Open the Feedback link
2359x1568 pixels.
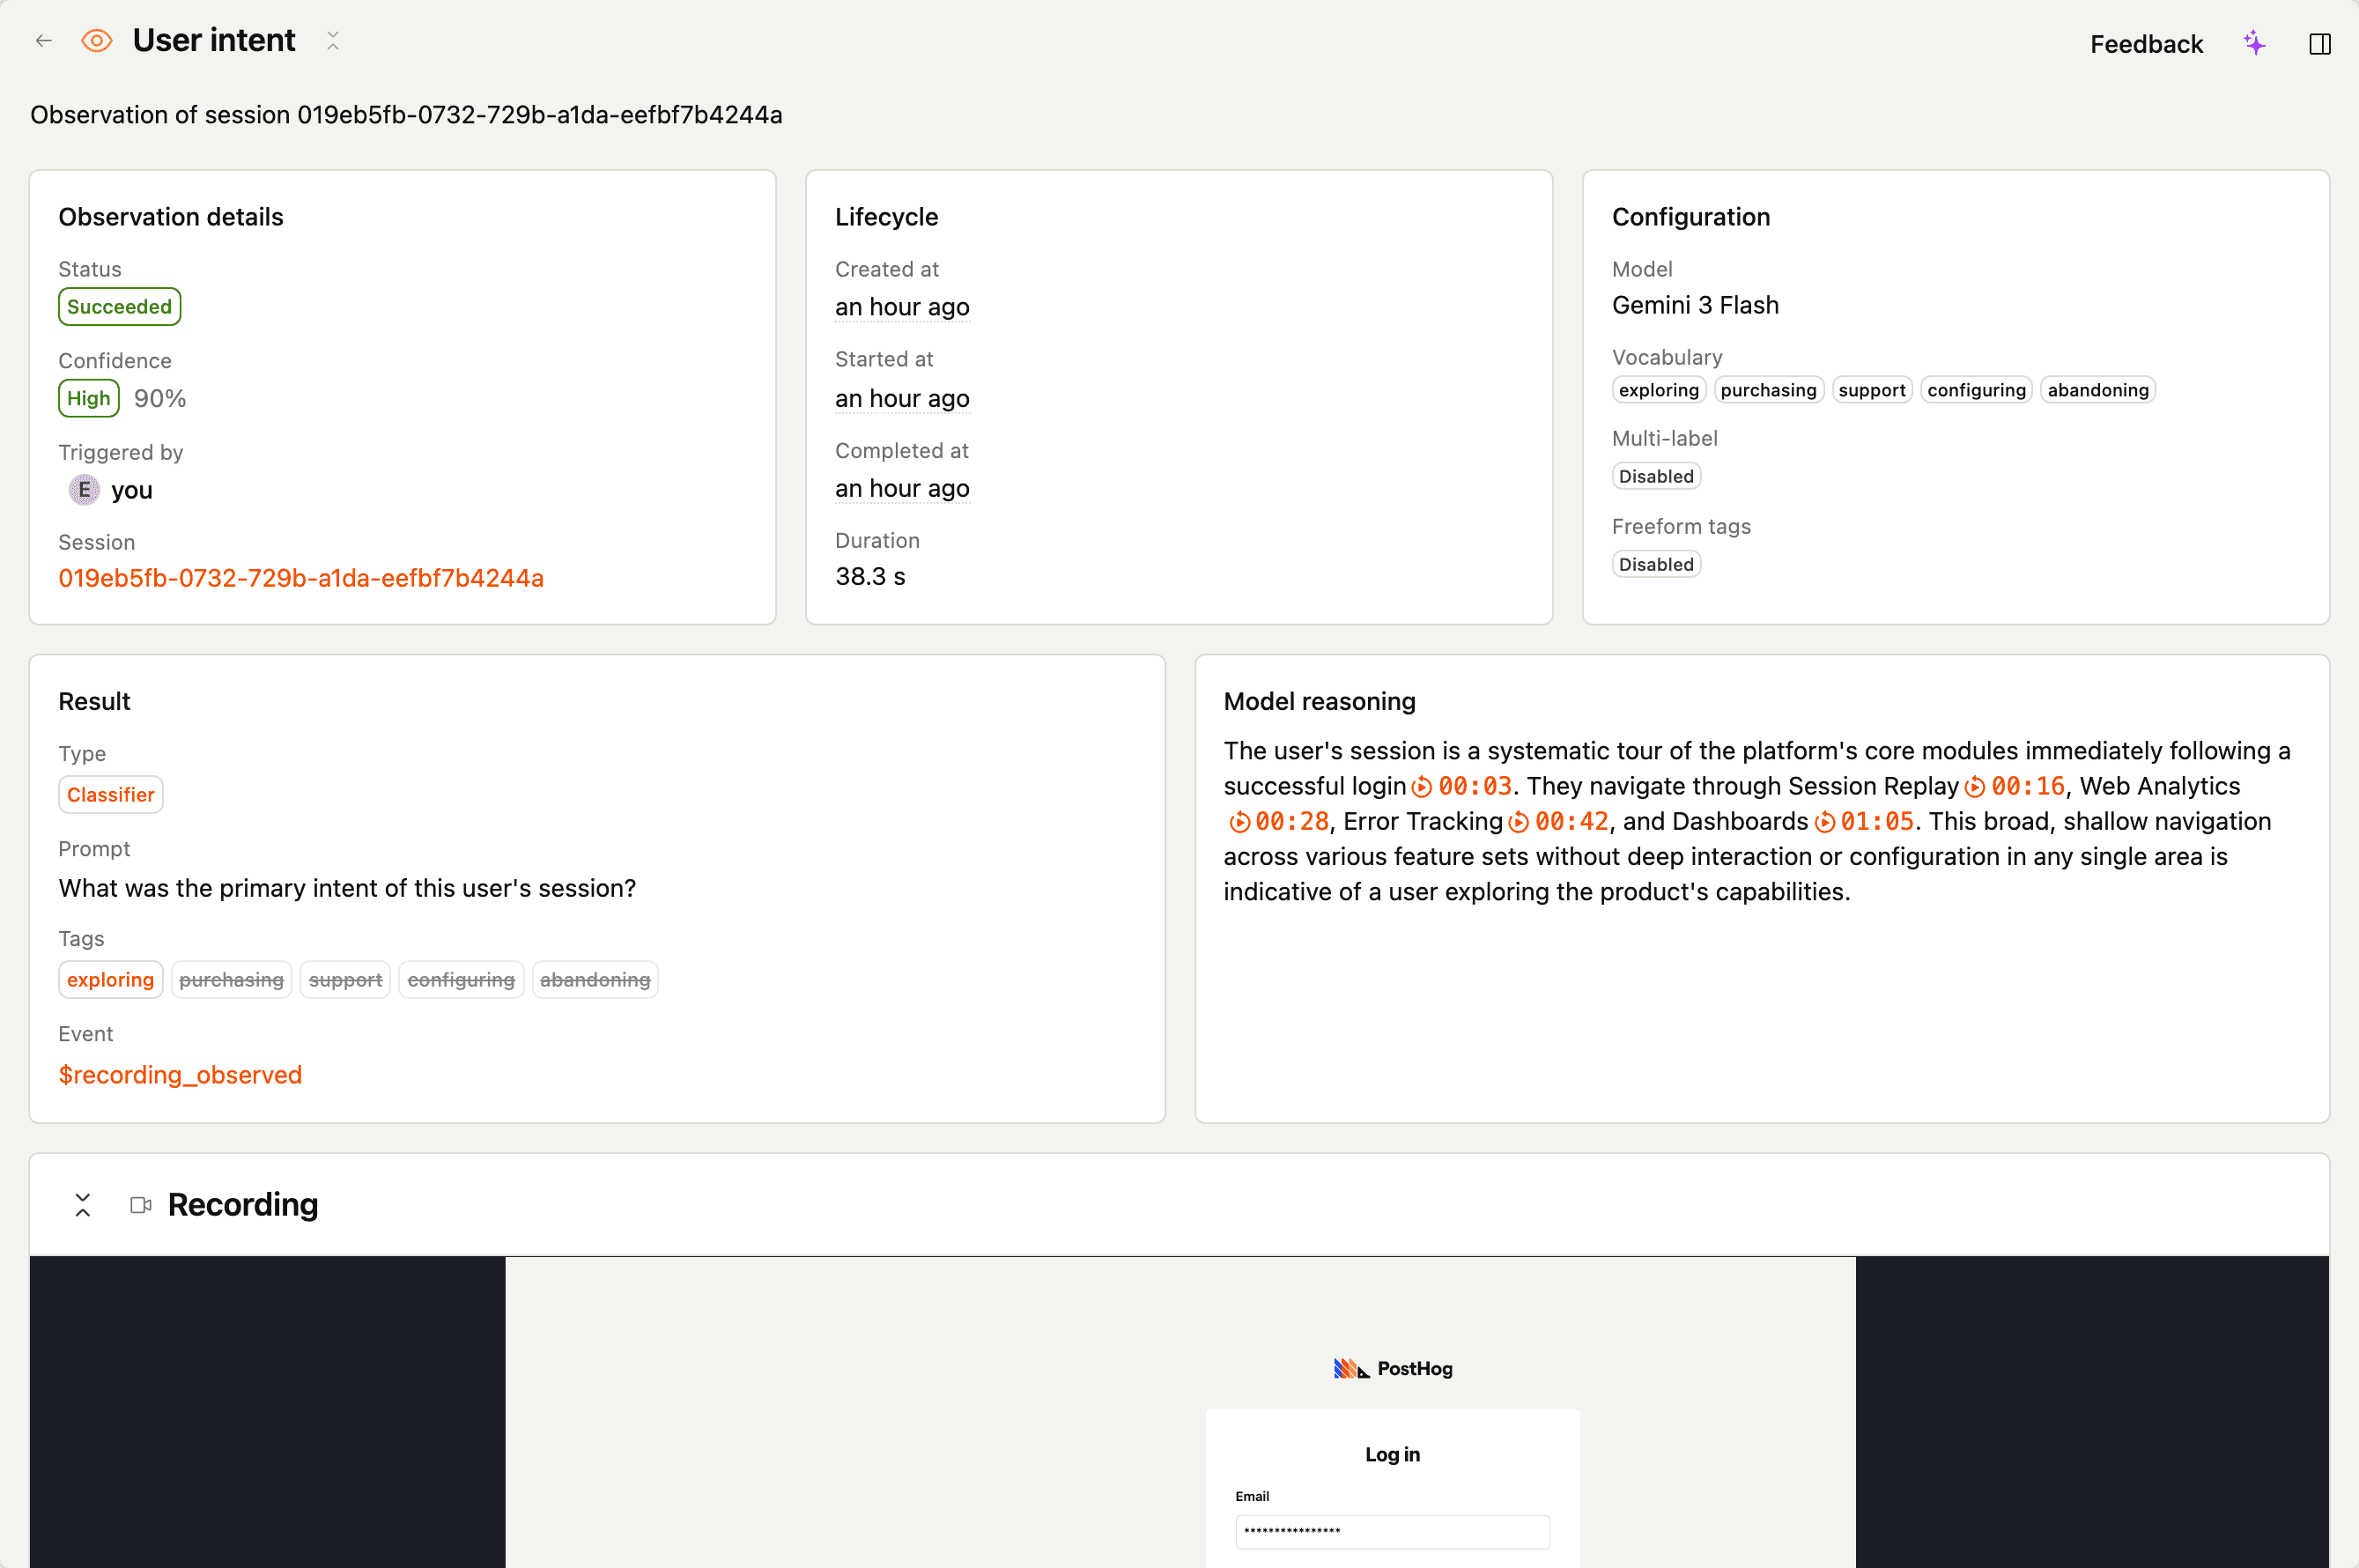click(2146, 44)
